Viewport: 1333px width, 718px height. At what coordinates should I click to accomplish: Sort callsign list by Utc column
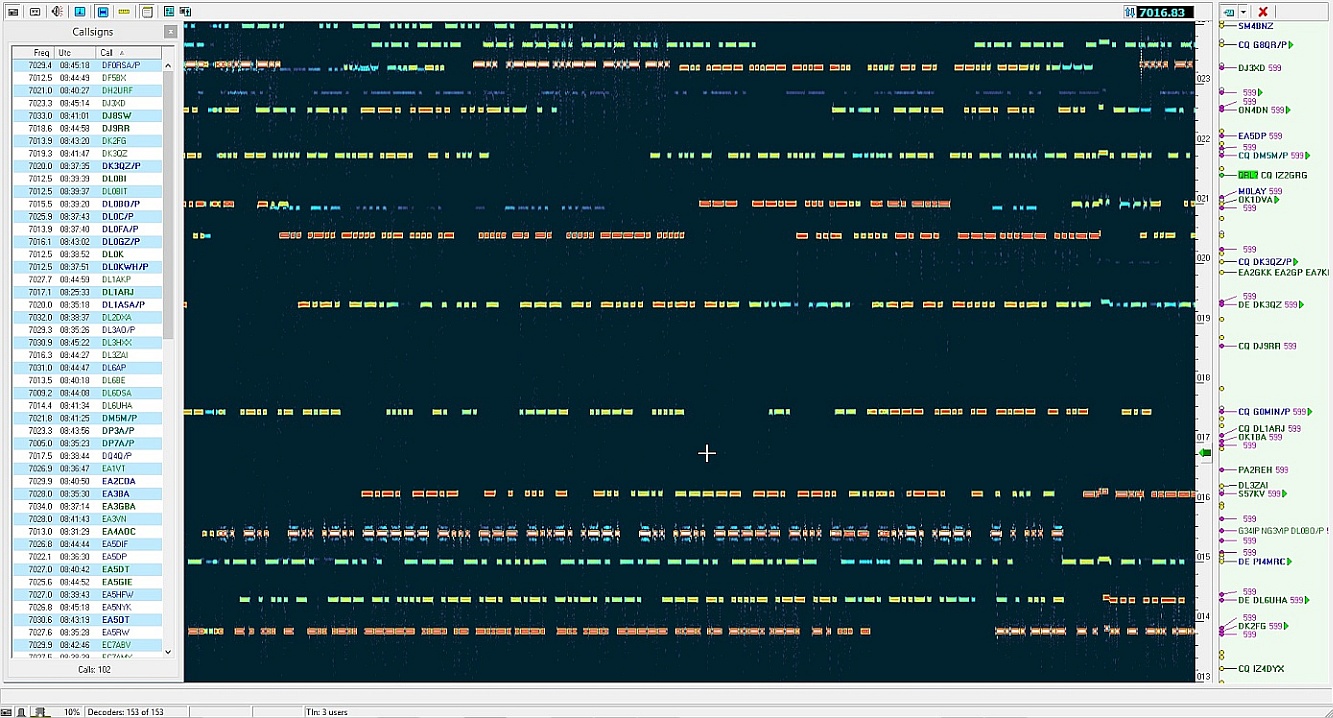pyautogui.click(x=75, y=53)
